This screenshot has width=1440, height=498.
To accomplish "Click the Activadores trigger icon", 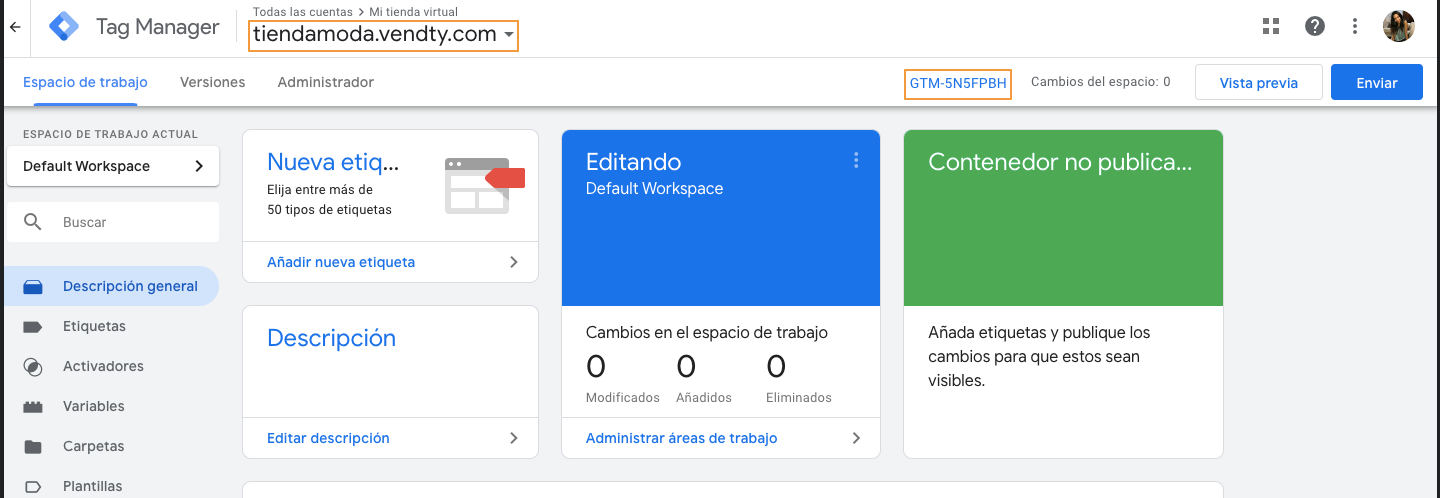I will click(33, 367).
